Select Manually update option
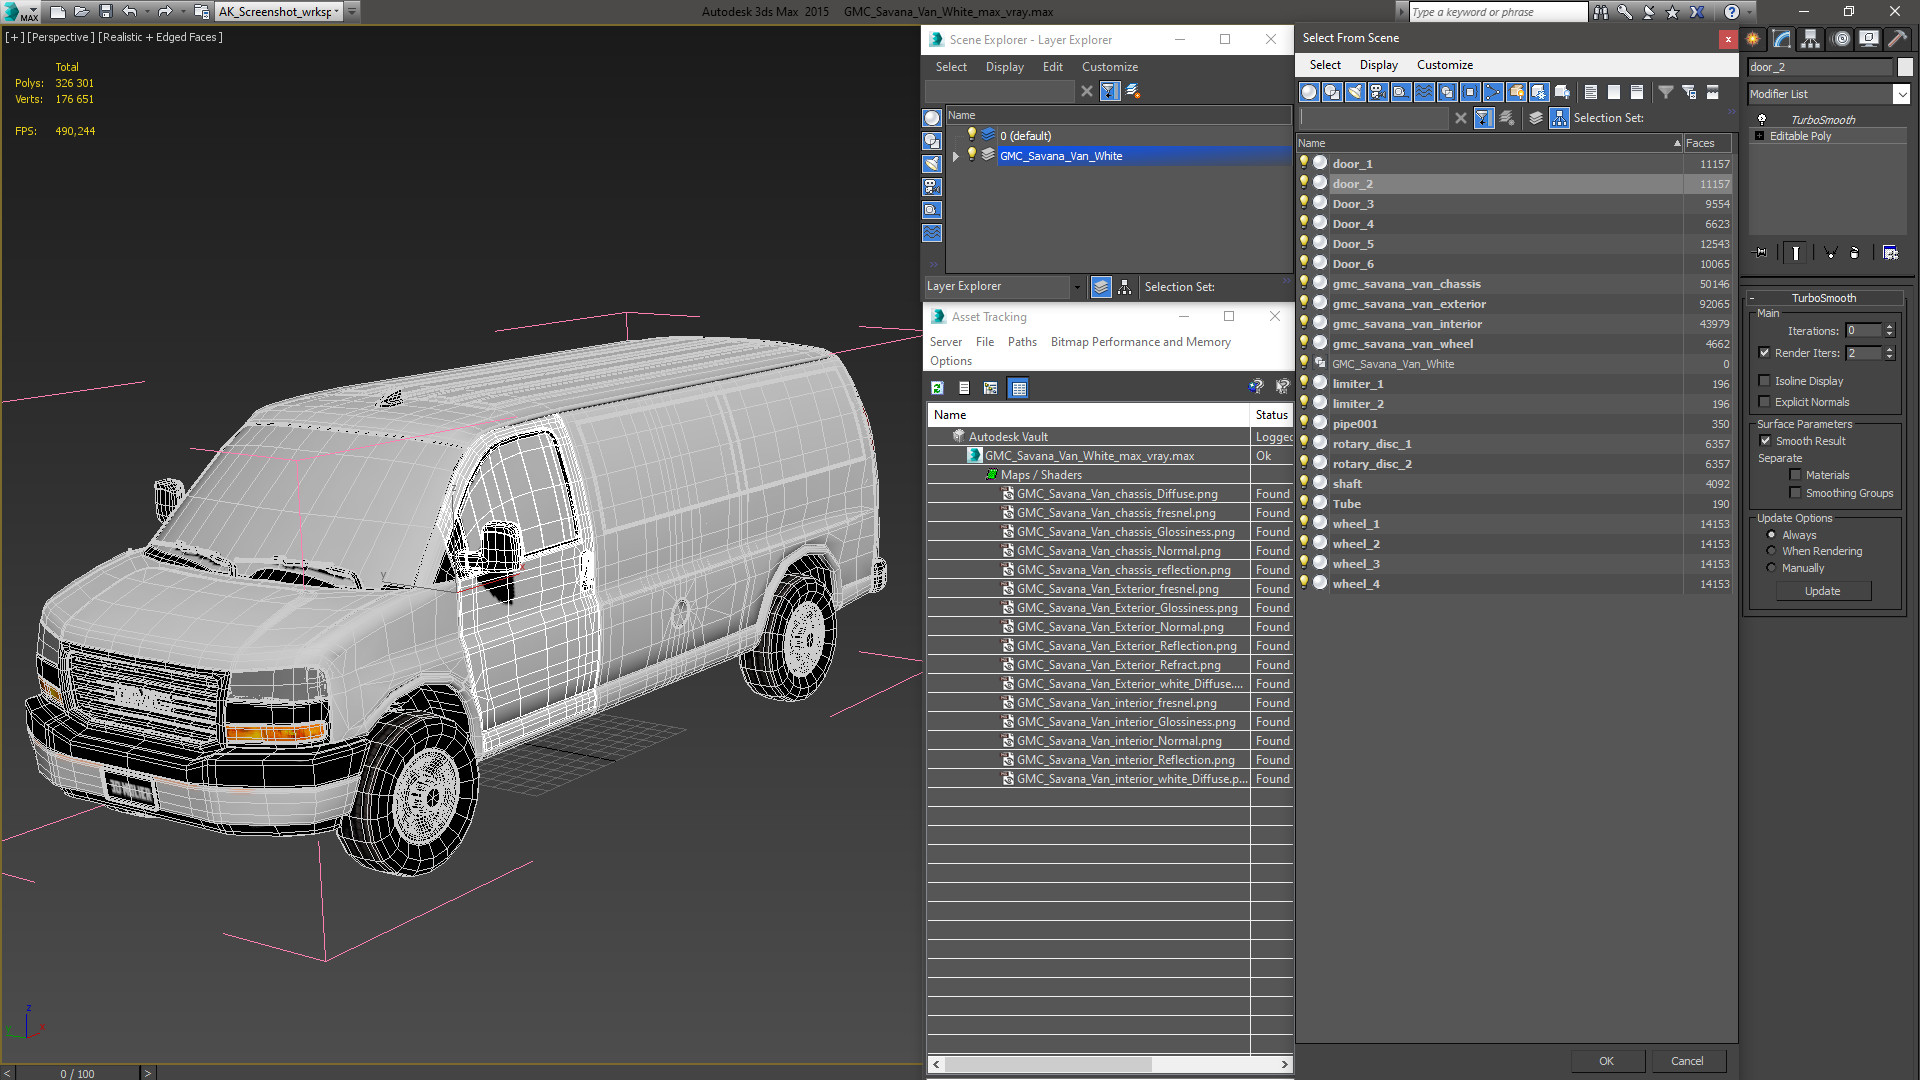Viewport: 1920px width, 1080px height. pos(1771,568)
